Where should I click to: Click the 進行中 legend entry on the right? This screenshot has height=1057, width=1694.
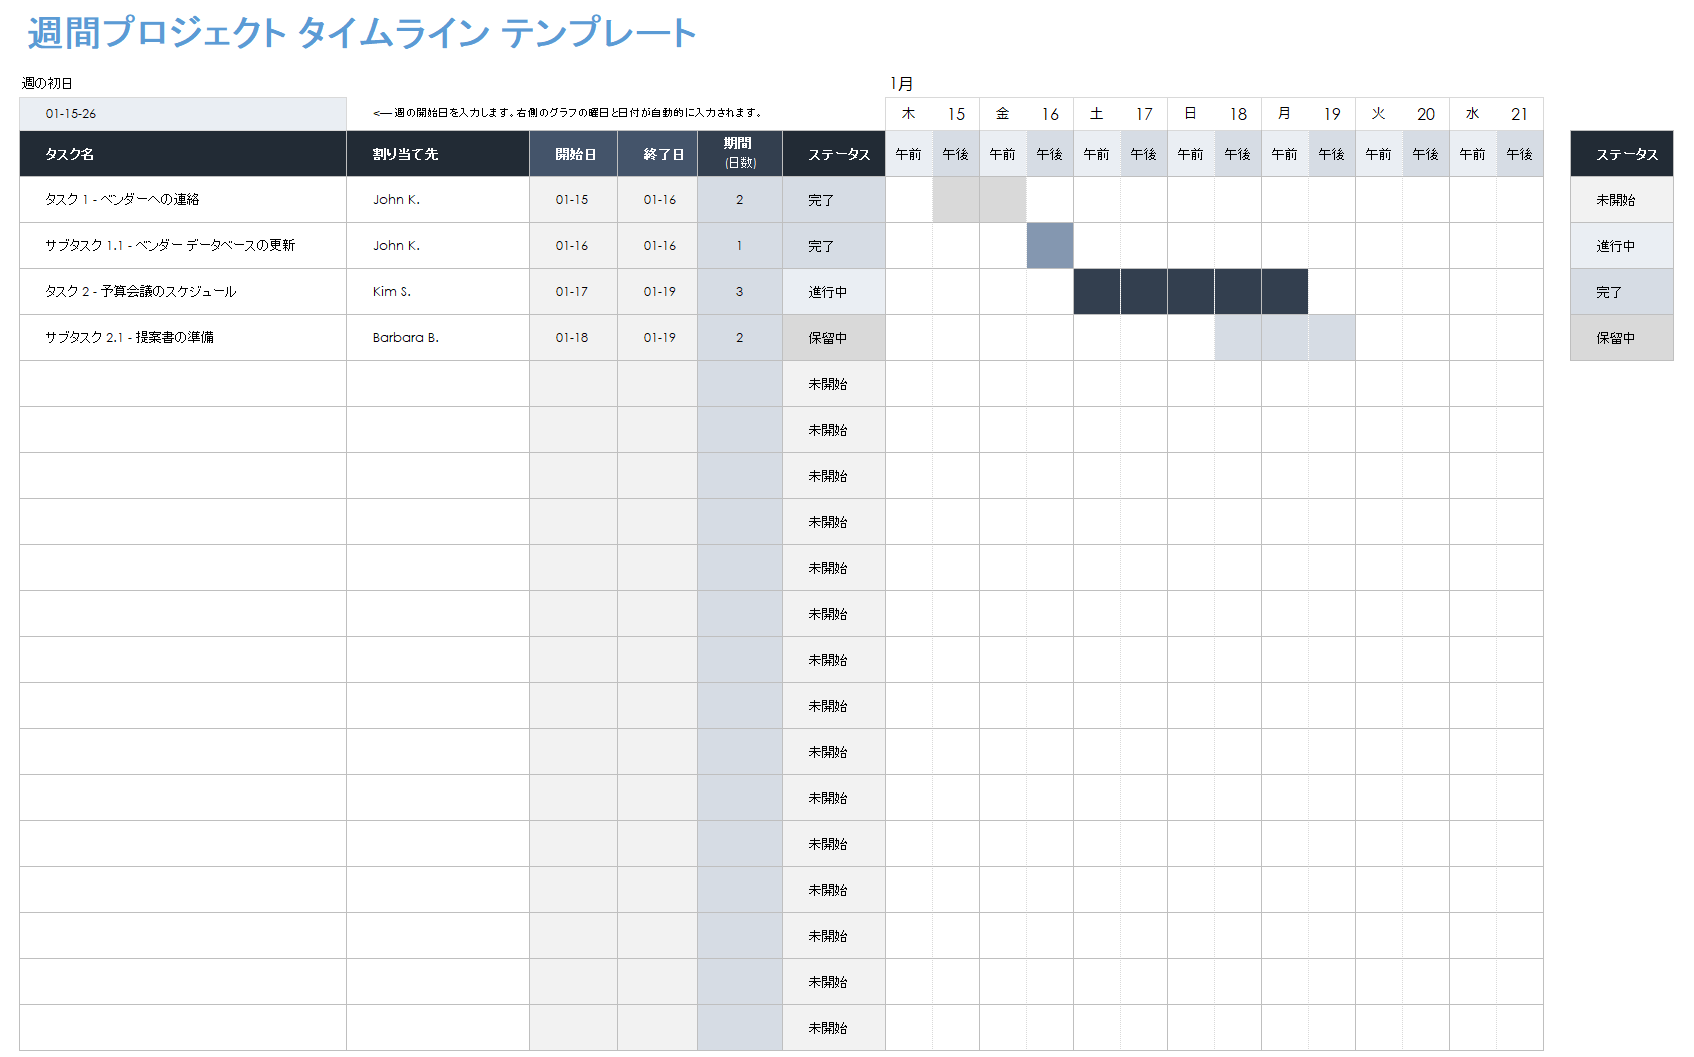(1622, 246)
